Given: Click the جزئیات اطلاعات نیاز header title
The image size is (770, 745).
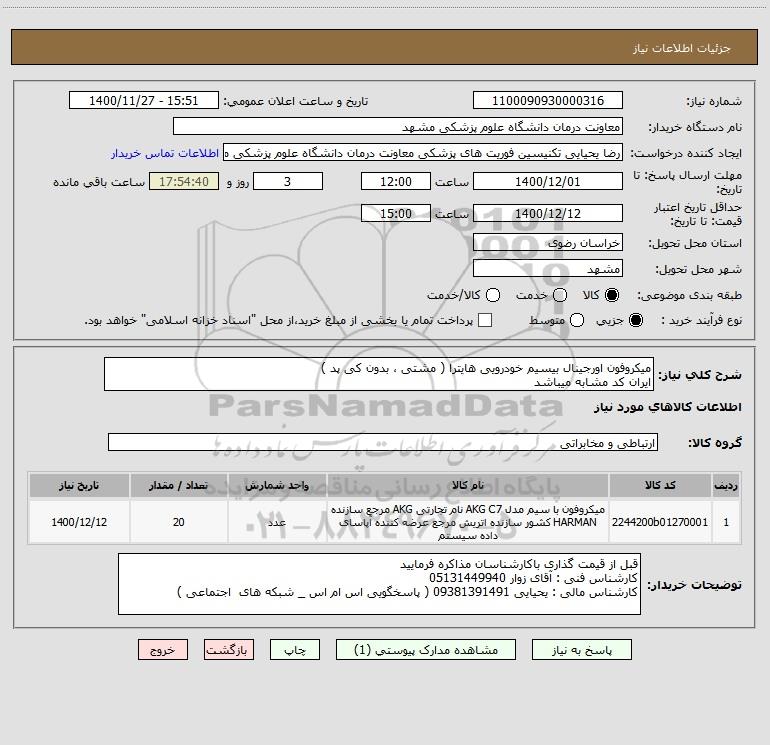Looking at the screenshot, I should 682,48.
